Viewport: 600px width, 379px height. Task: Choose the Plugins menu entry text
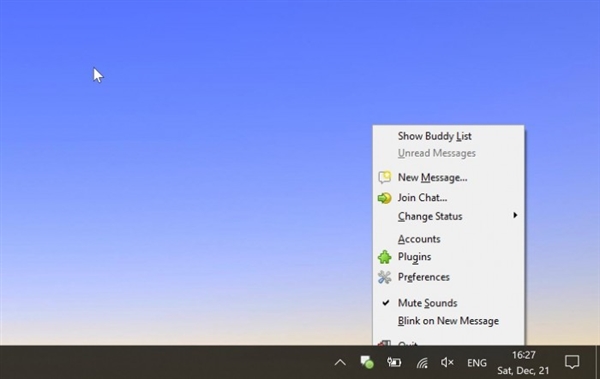pos(414,257)
